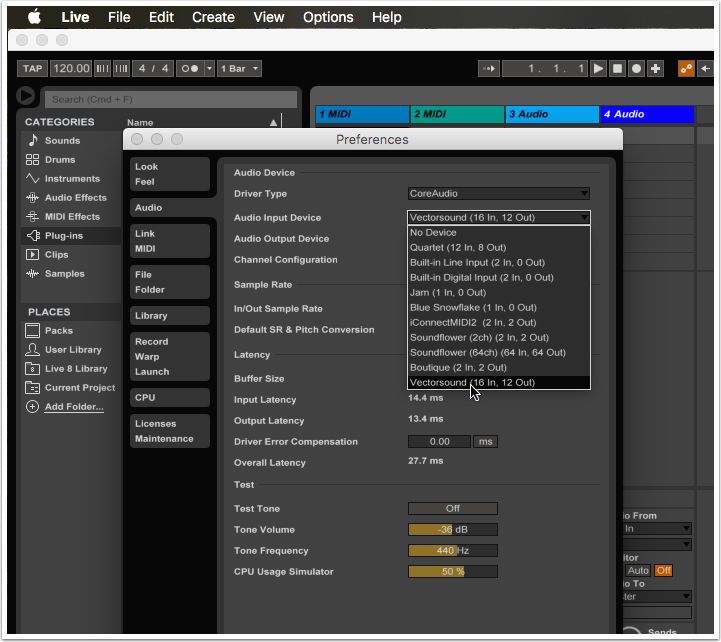The image size is (721, 642).
Task: Open the Driver Type CoreAudio dropdown
Action: [x=498, y=193]
